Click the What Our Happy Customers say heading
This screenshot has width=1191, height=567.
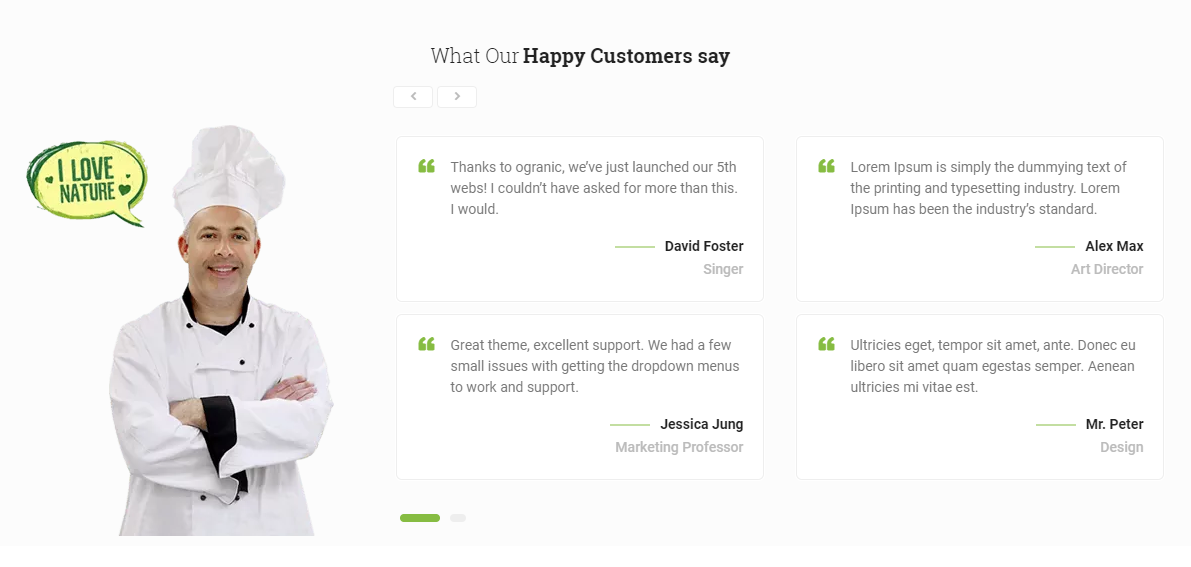pos(580,56)
